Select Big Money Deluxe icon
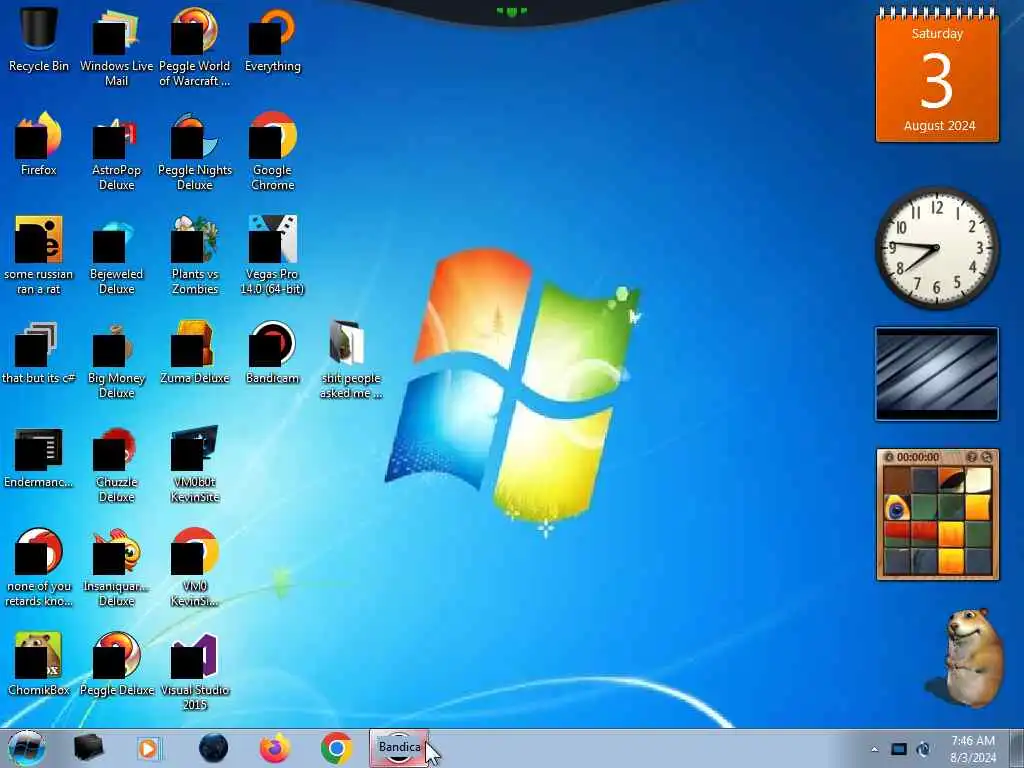The image size is (1024, 768). click(x=116, y=359)
